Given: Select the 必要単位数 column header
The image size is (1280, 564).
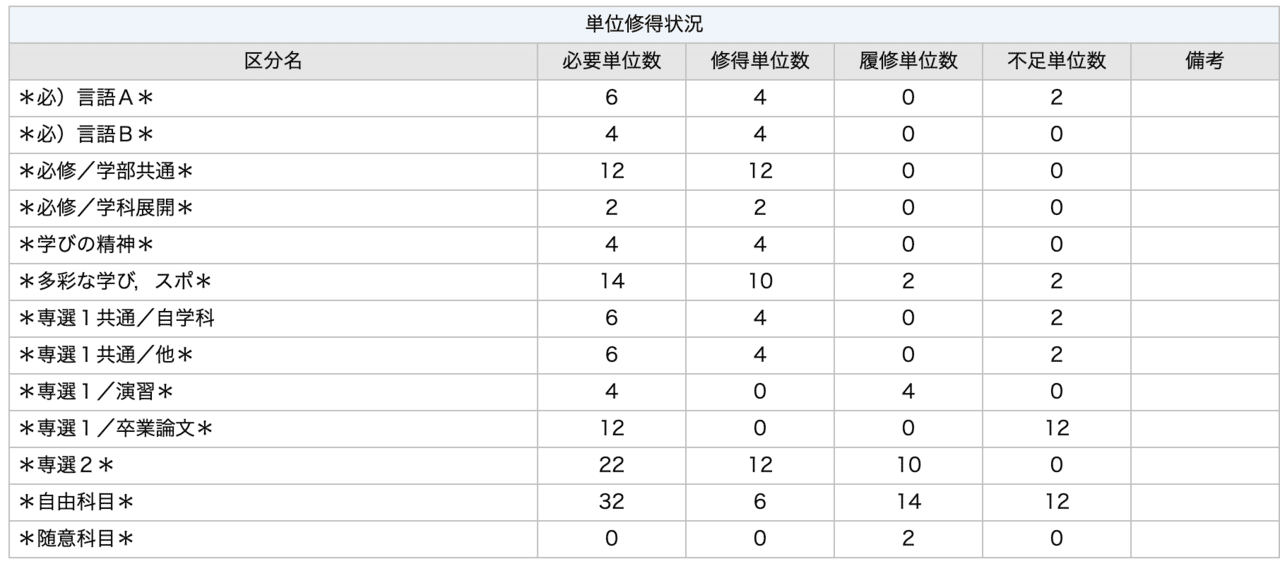Looking at the screenshot, I should pos(611,61).
